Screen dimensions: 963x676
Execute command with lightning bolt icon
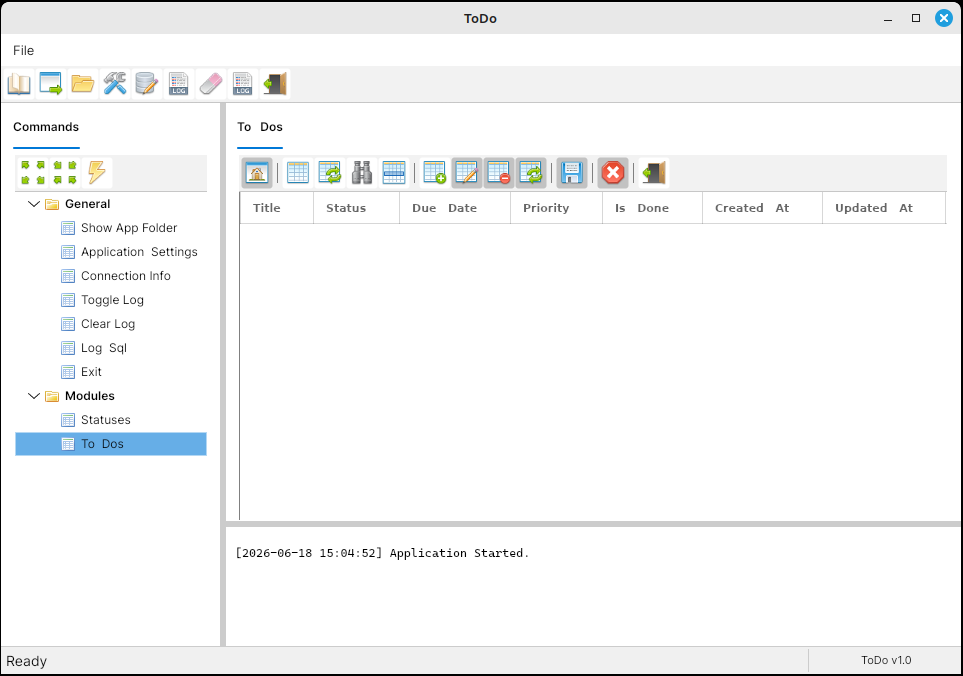(x=97, y=173)
